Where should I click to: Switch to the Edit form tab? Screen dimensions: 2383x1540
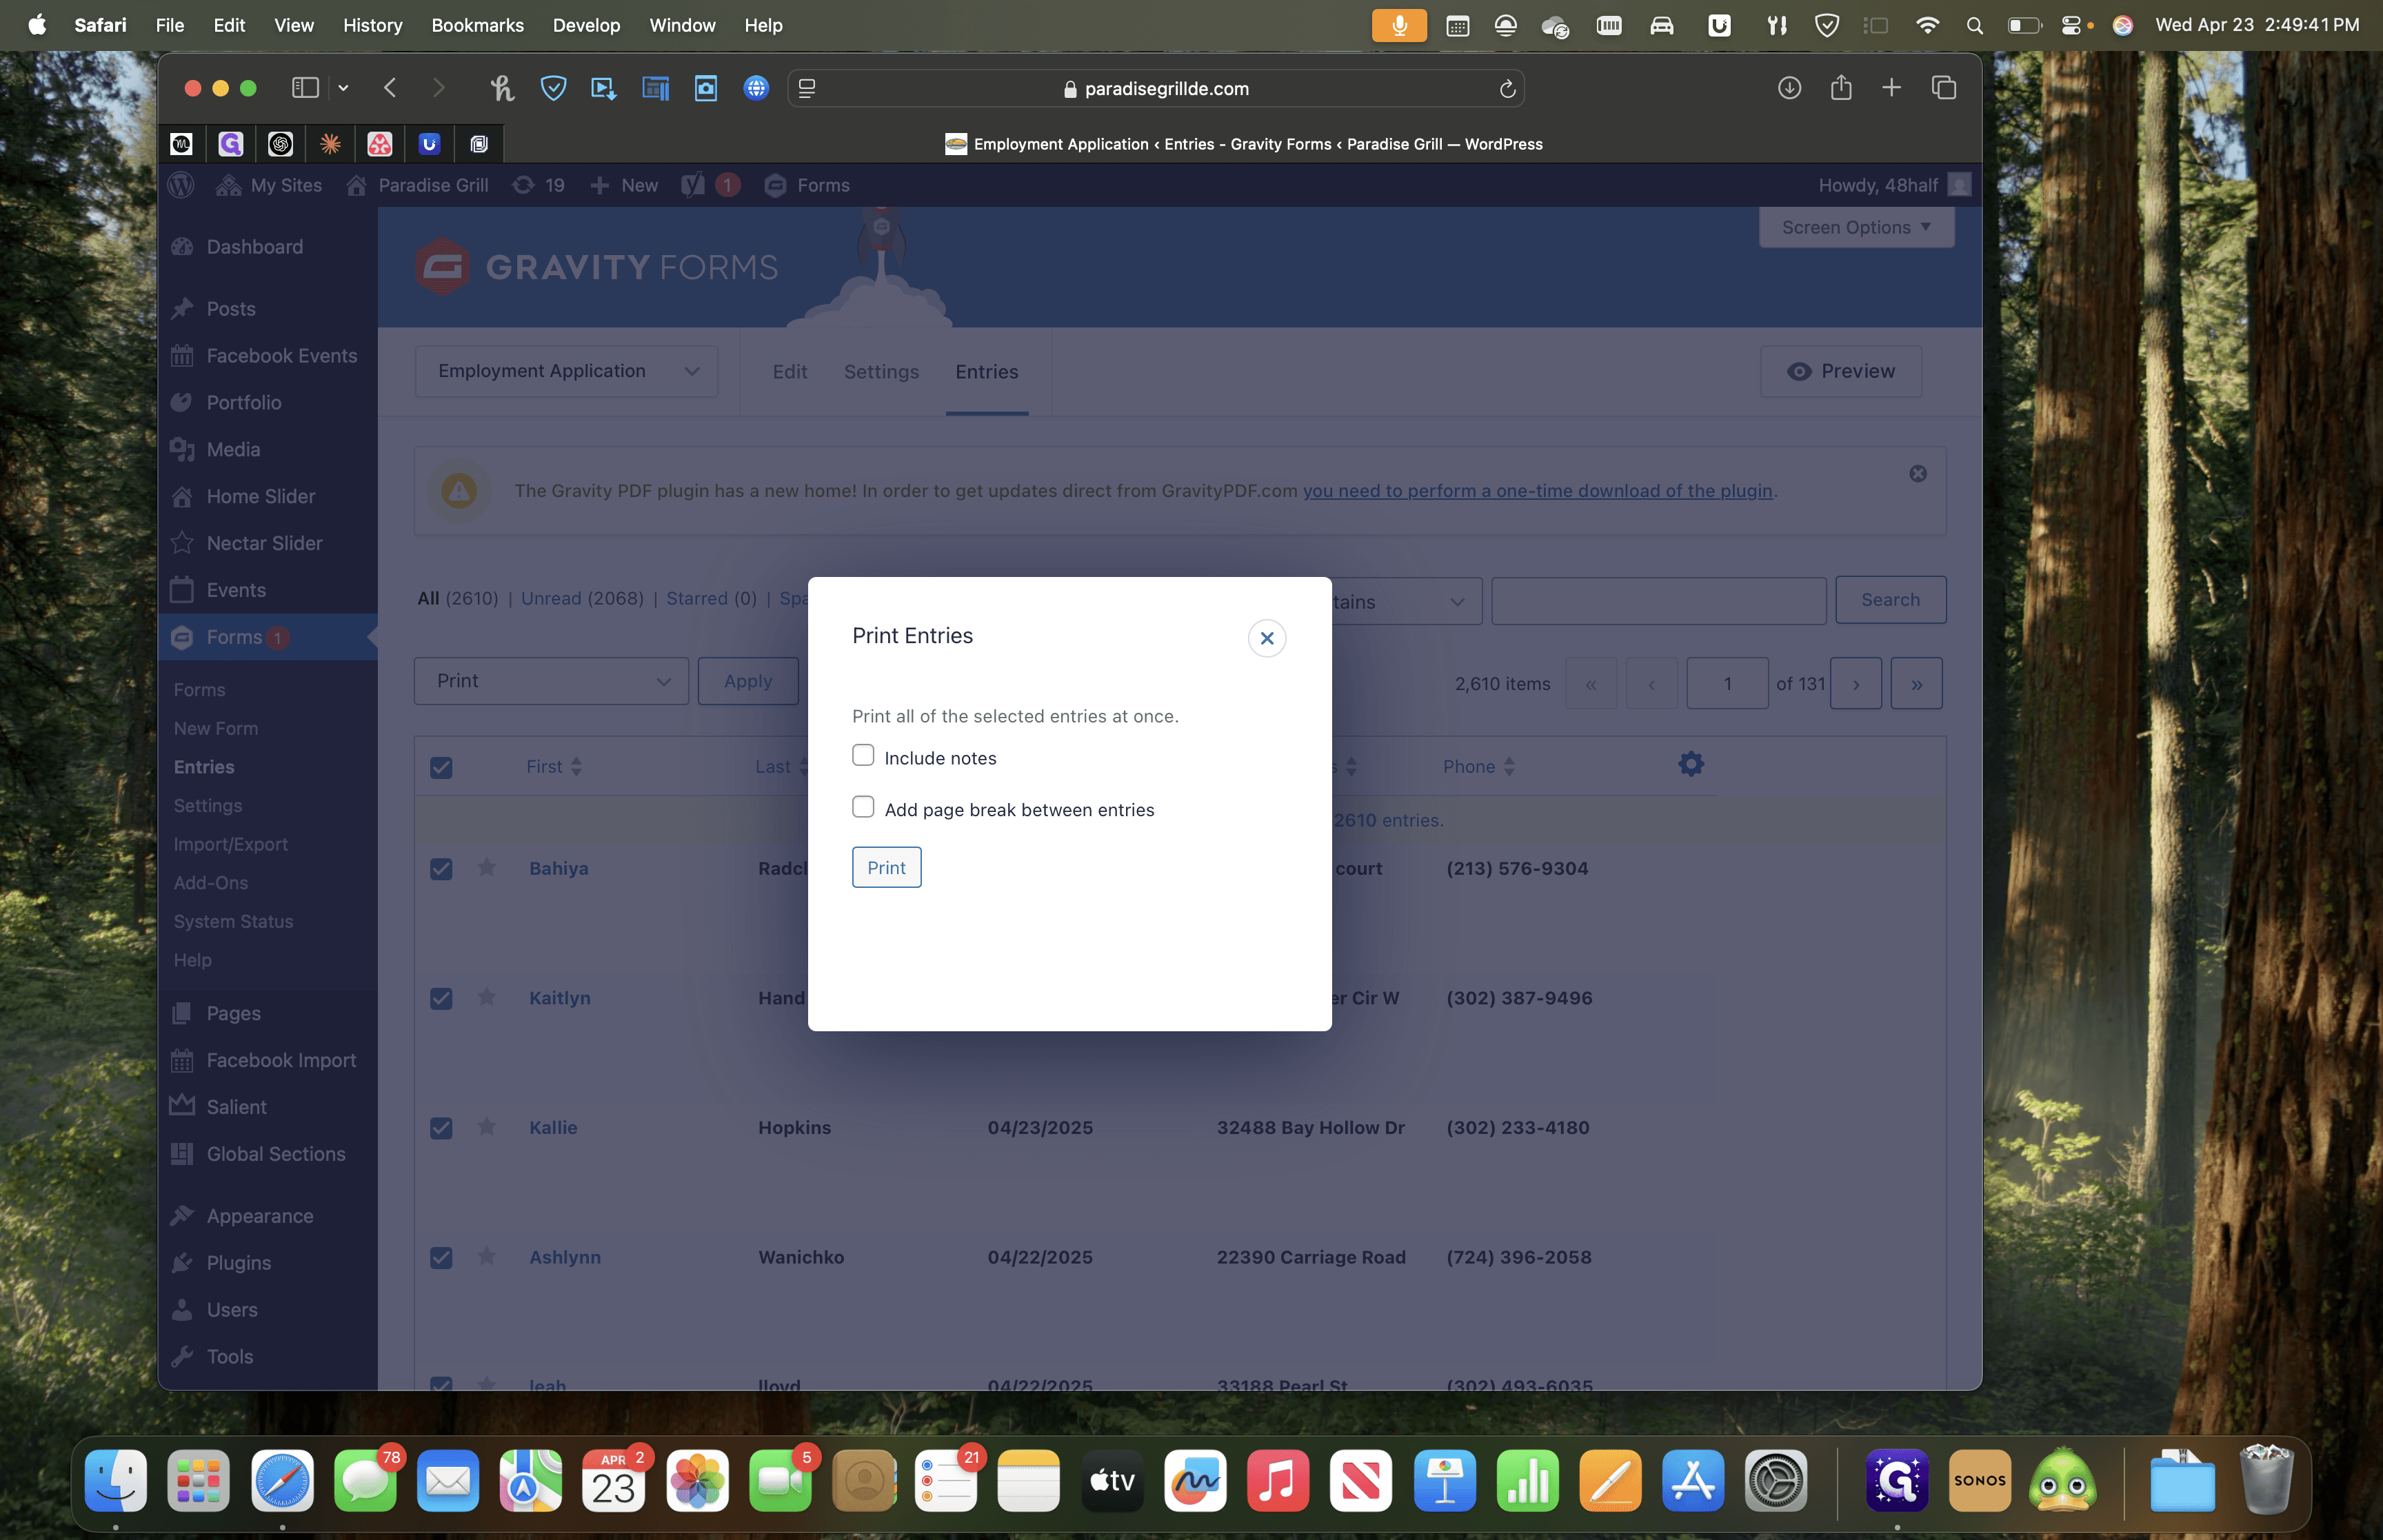click(789, 372)
